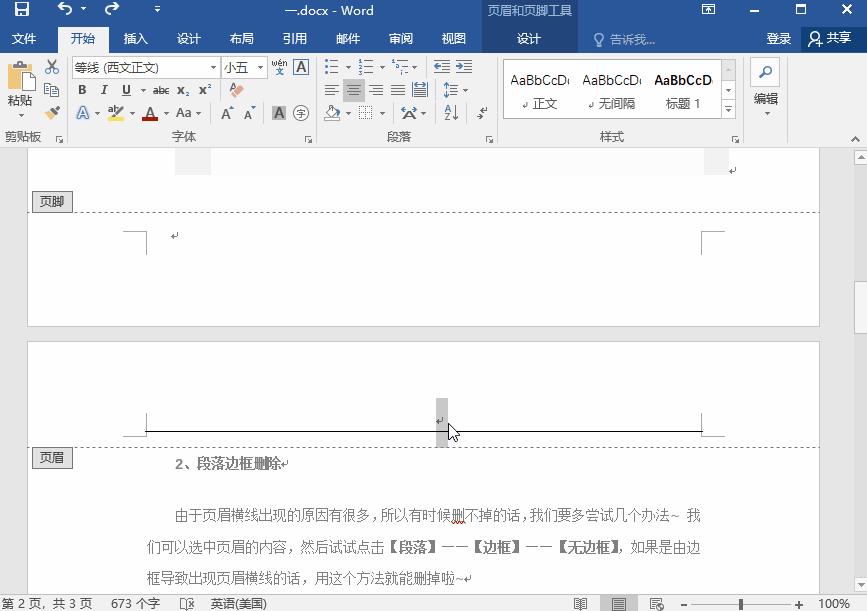Click the Clear All Formatting icon
The image size is (867, 611).
pos(236,89)
